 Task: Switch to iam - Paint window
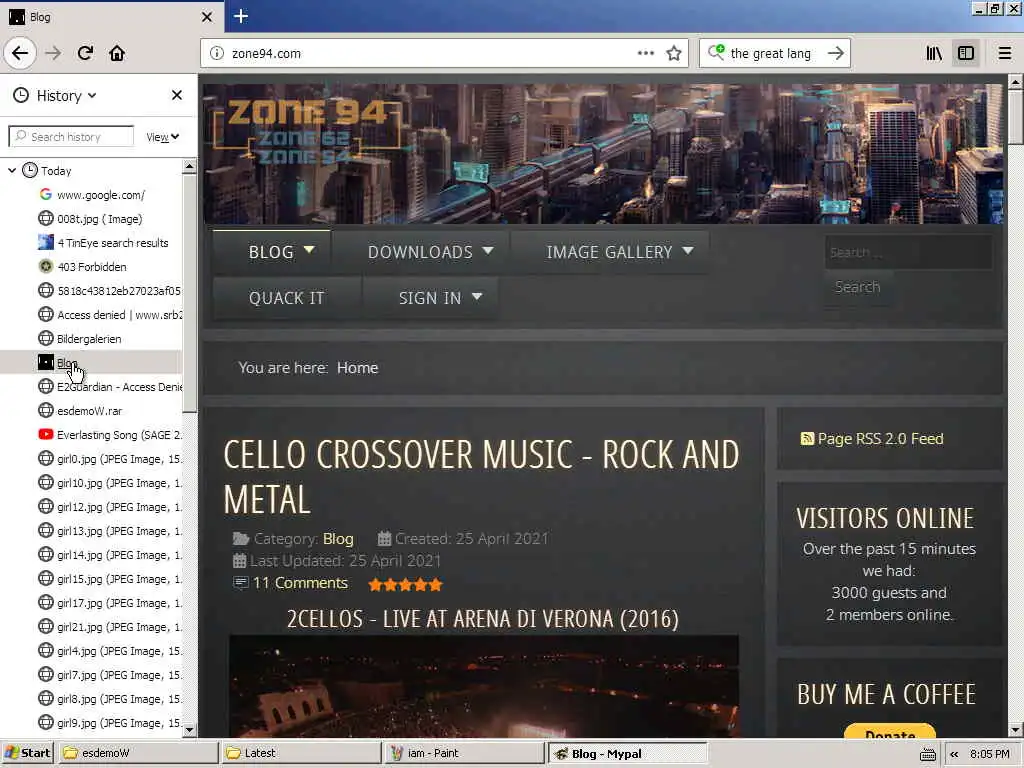464,753
